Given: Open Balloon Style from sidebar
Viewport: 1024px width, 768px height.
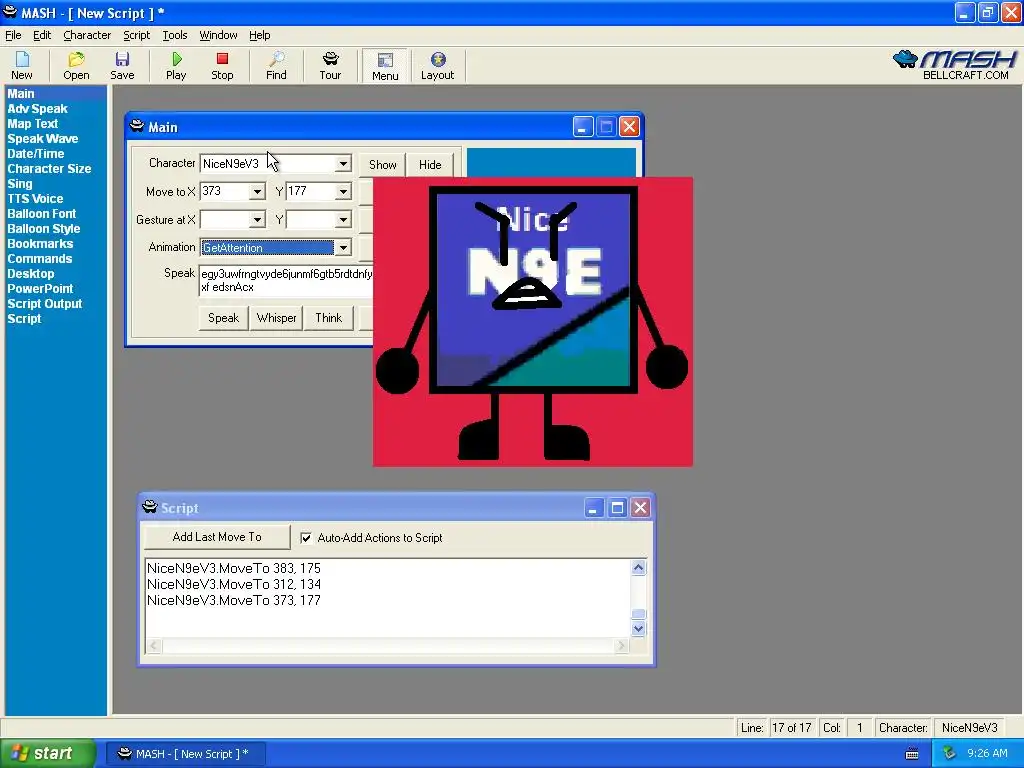Looking at the screenshot, I should coord(43,229).
